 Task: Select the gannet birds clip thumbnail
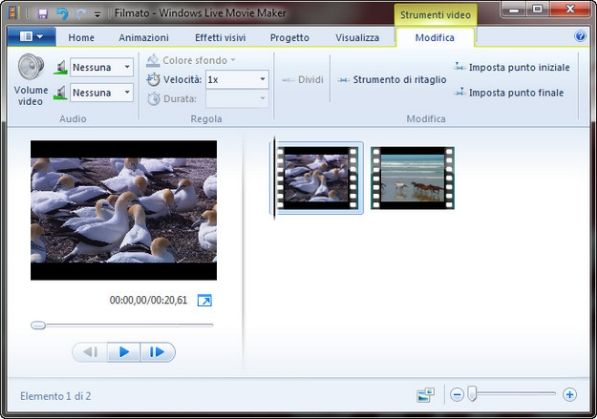[x=318, y=178]
